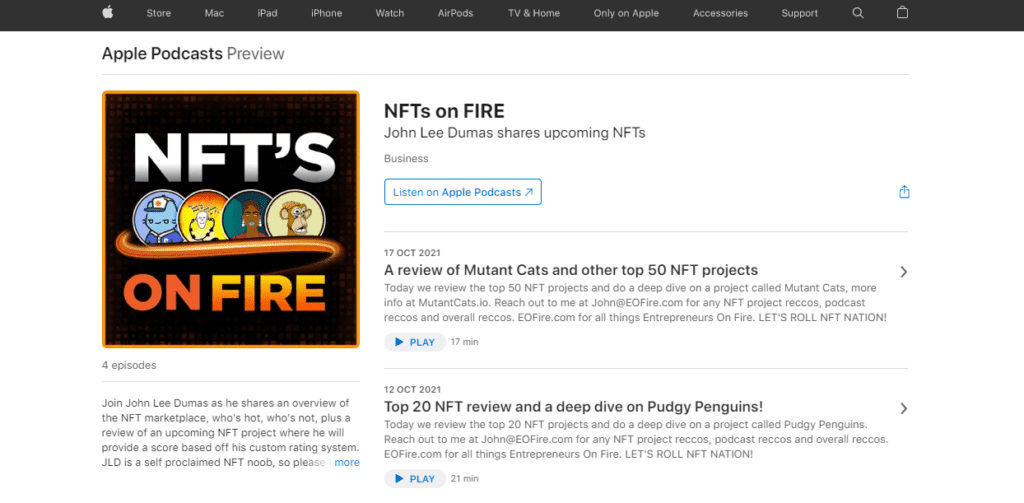Open the AirPods menu item
The width and height of the screenshot is (1024, 503).
coord(456,13)
